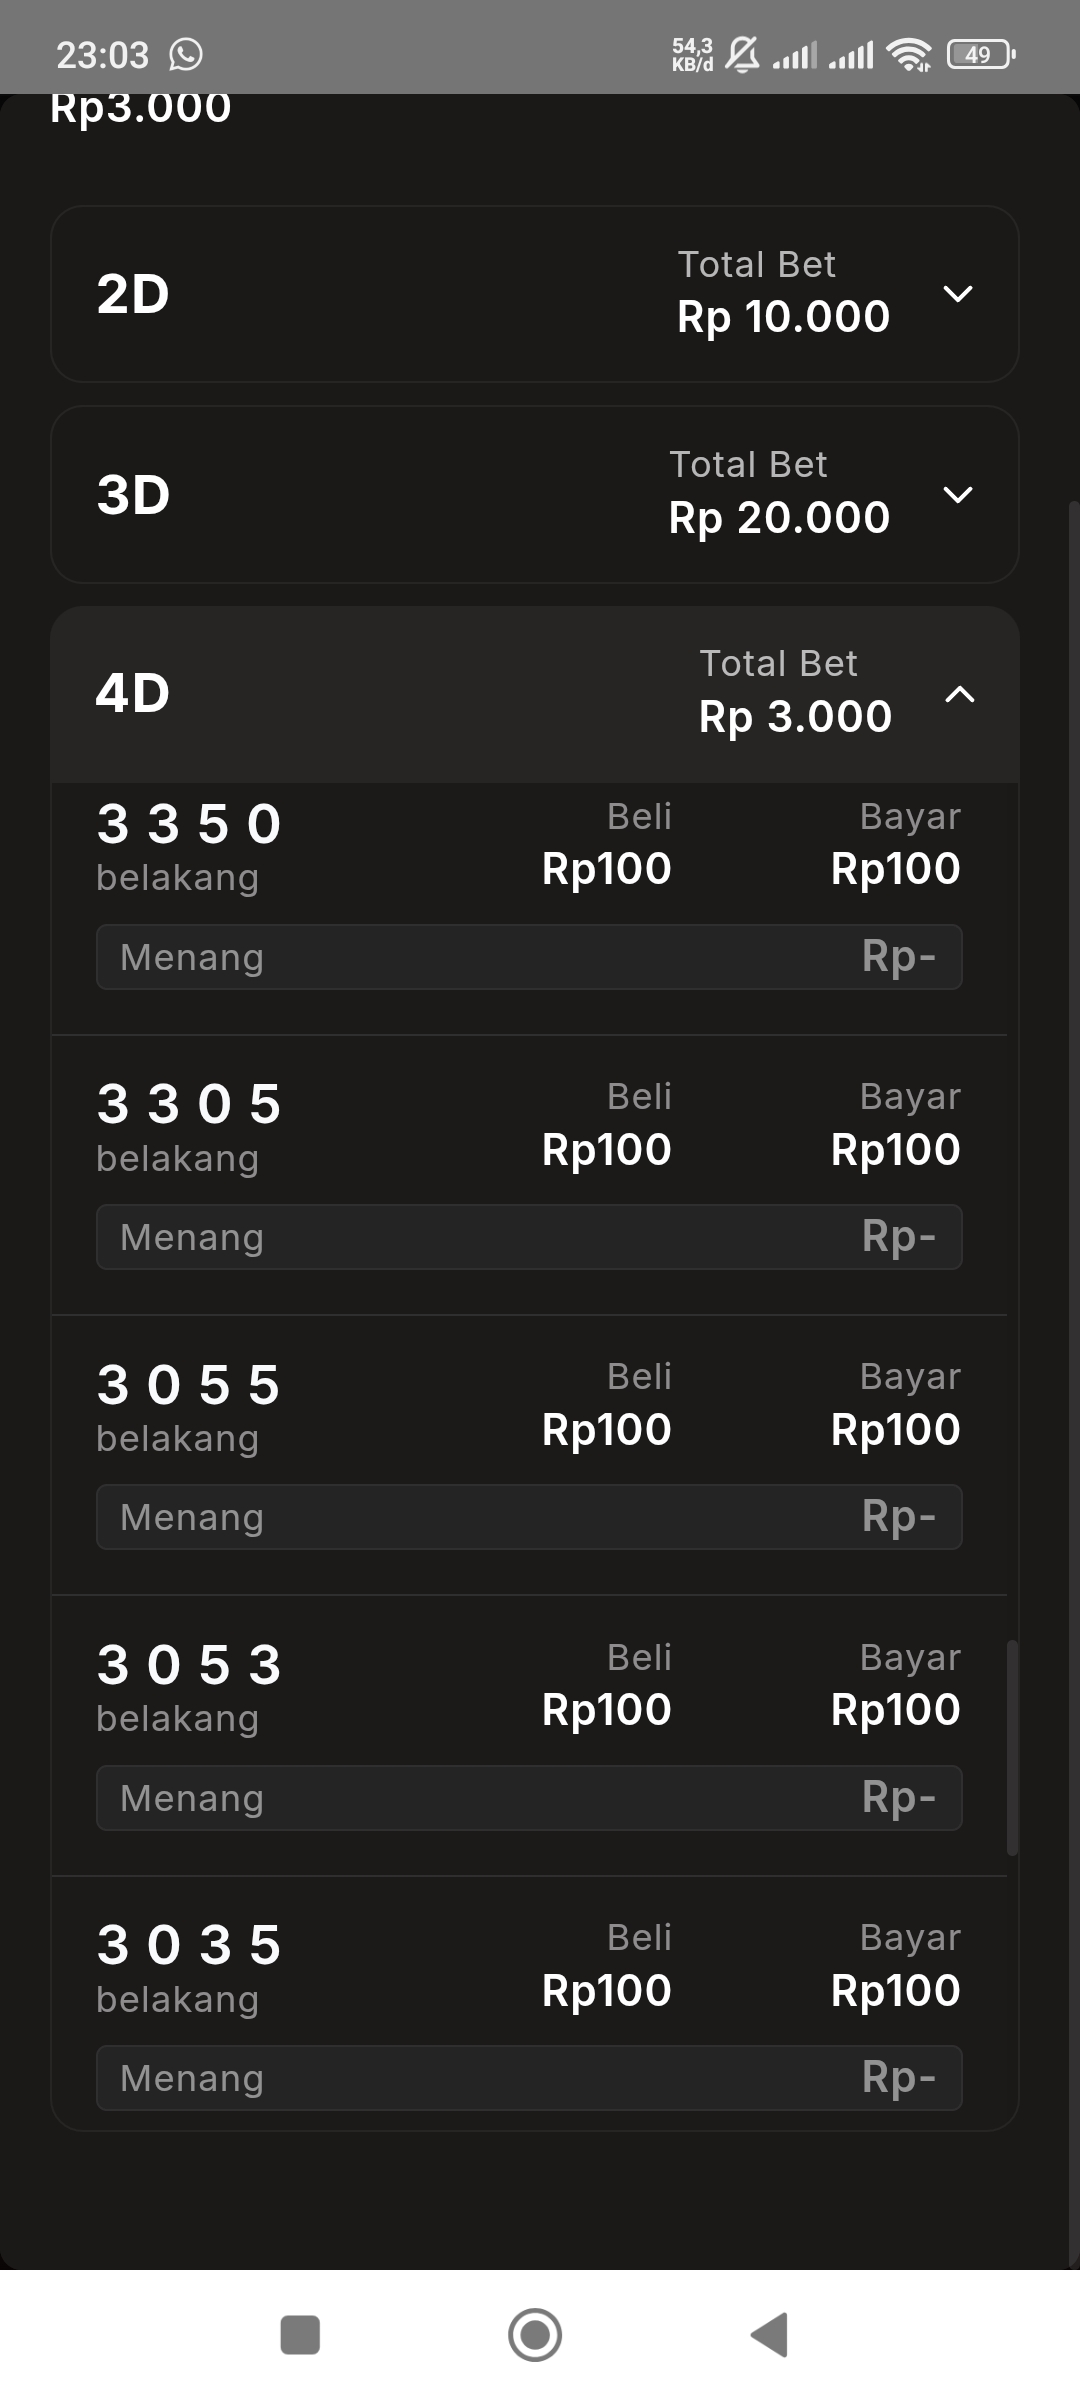The height and width of the screenshot is (2400, 1080).
Task: Tap the clock time in status bar
Action: tap(102, 55)
